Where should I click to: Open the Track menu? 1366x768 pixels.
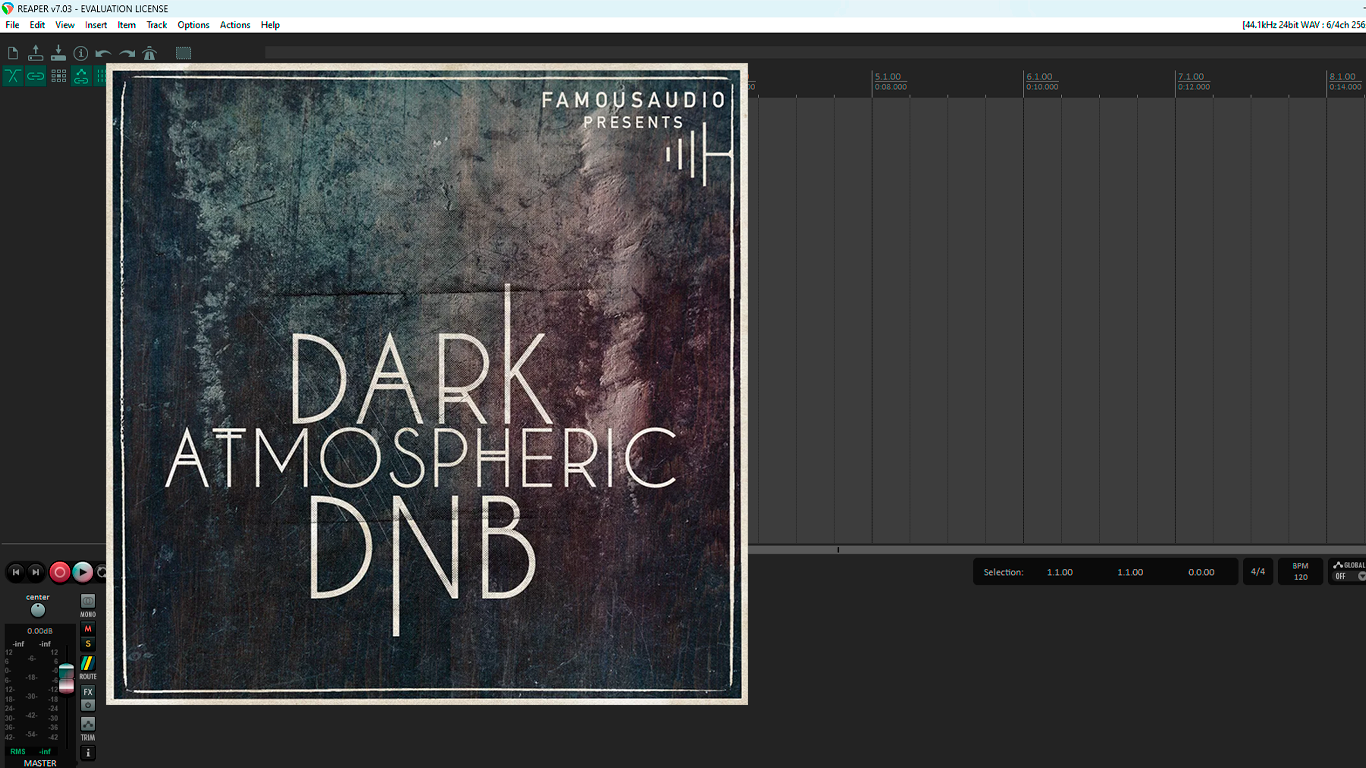click(157, 25)
